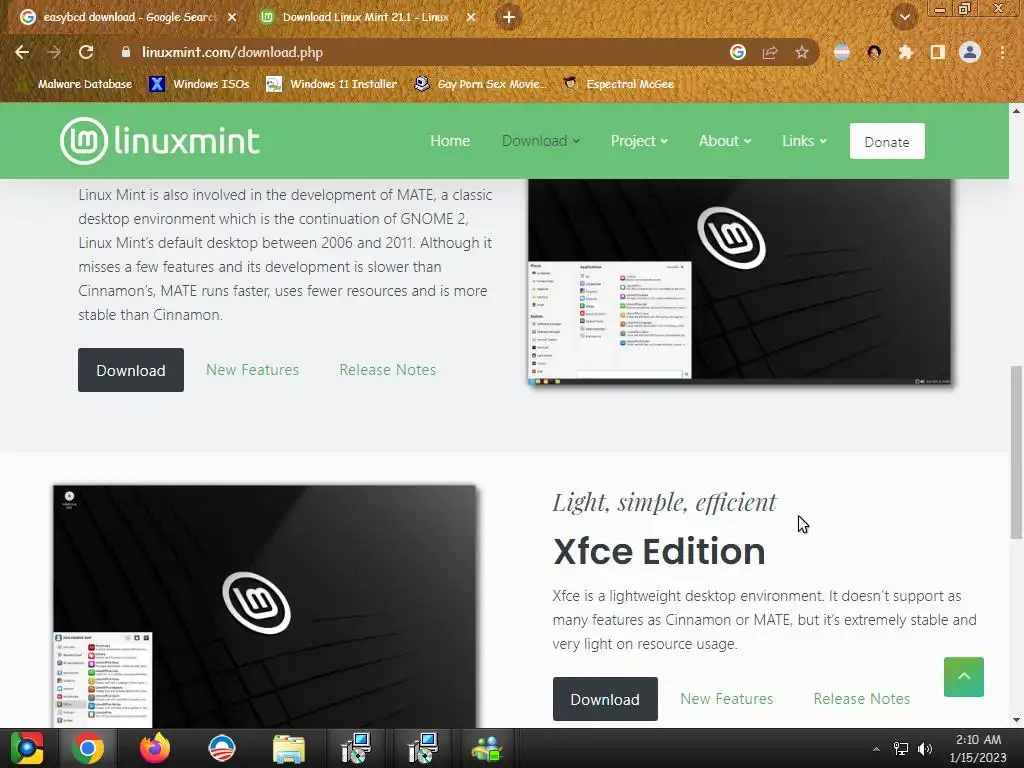
Task: Open Espectral McGee bookmark
Action: tap(618, 84)
